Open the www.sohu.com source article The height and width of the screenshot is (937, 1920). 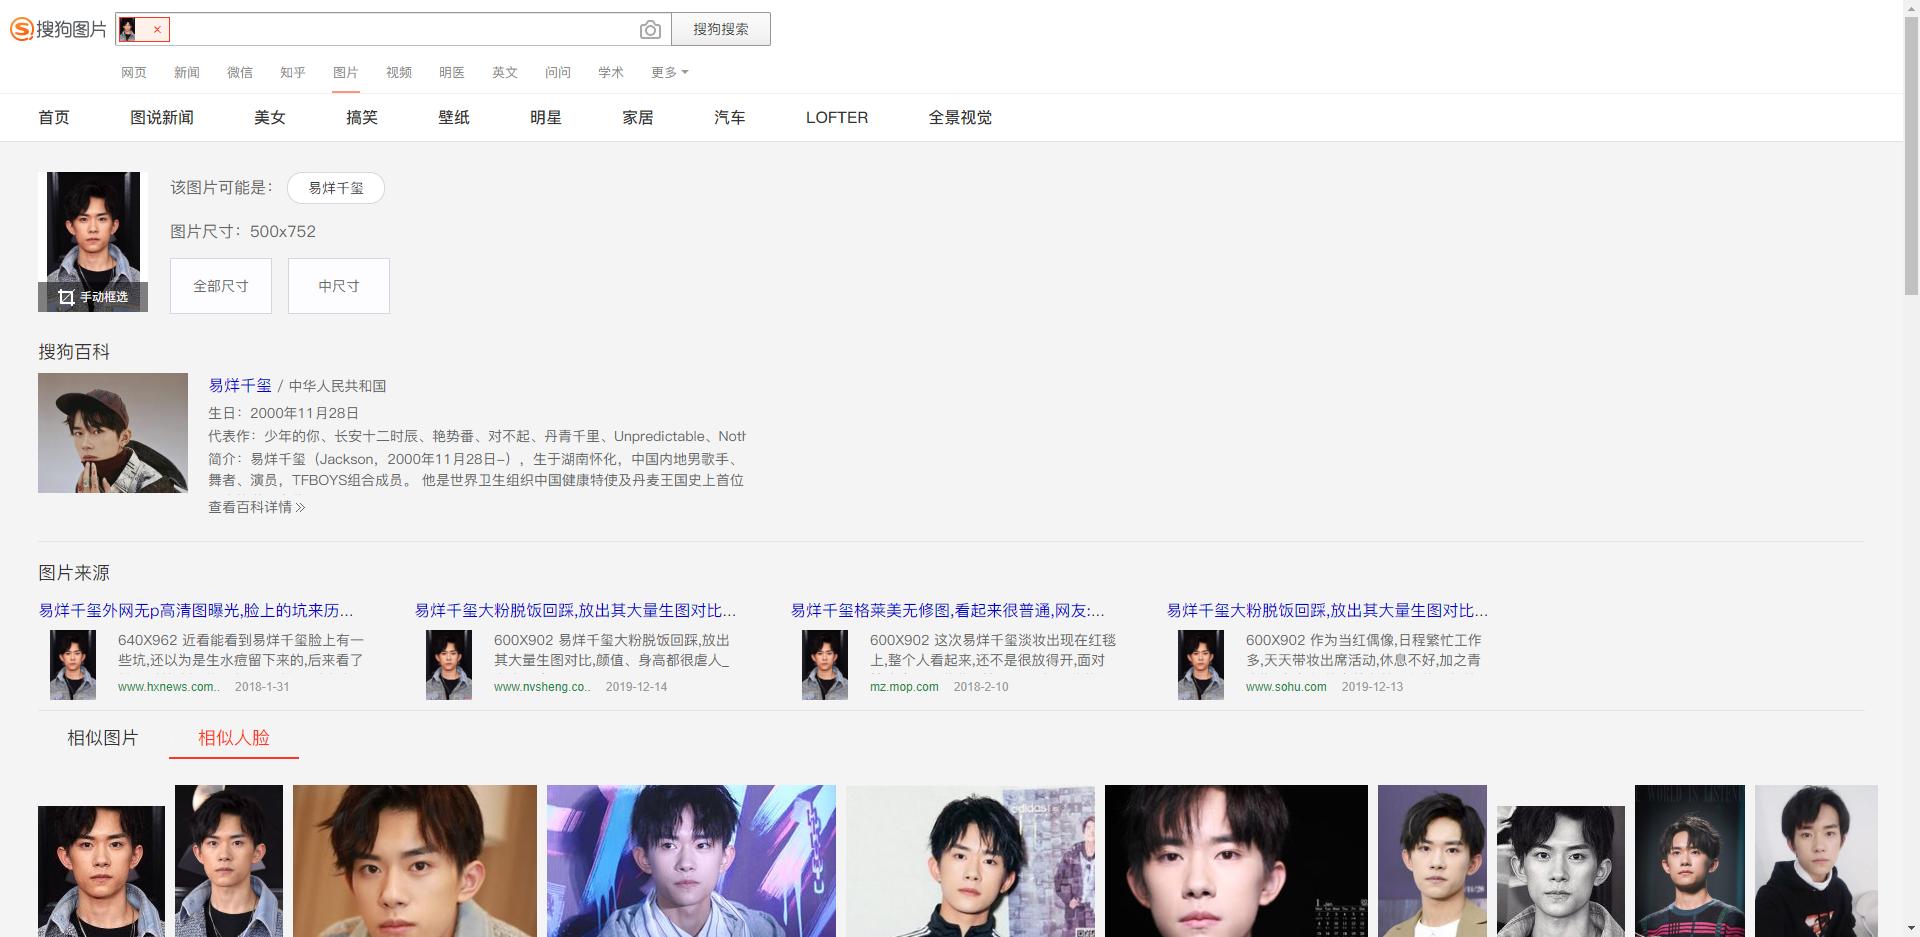[1286, 687]
